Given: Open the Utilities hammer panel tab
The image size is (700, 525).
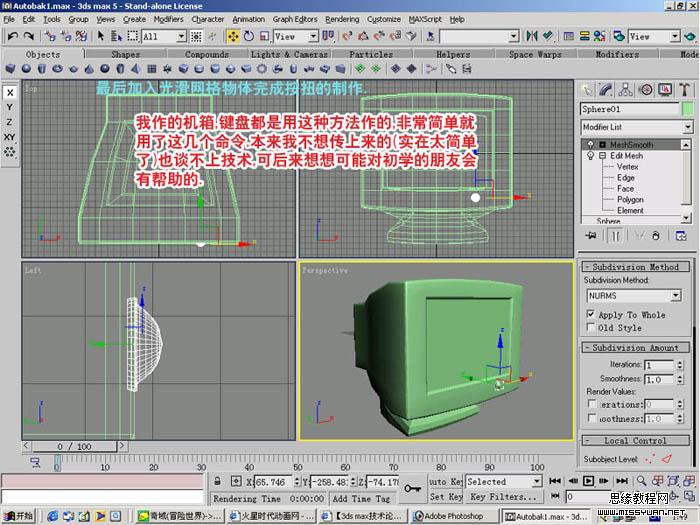Looking at the screenshot, I should pos(684,90).
